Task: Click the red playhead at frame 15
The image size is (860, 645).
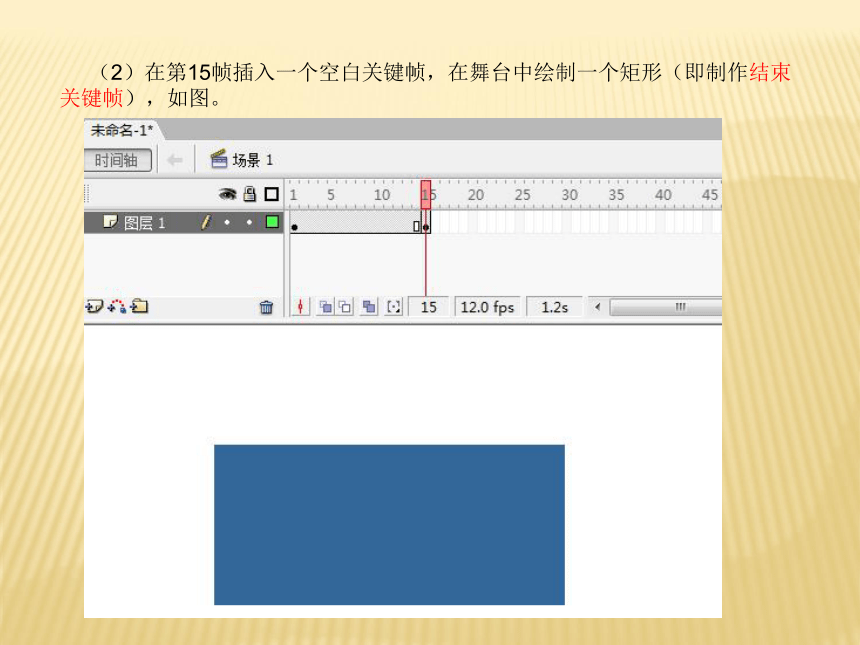Action: (x=426, y=195)
